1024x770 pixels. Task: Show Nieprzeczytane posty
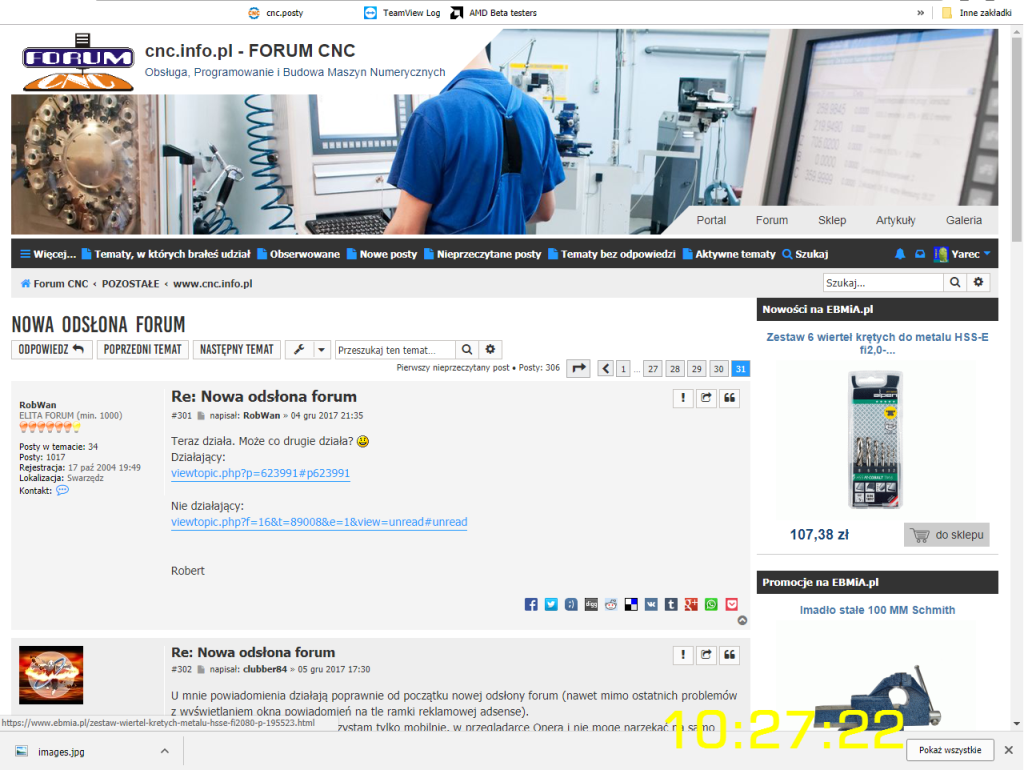[483, 254]
